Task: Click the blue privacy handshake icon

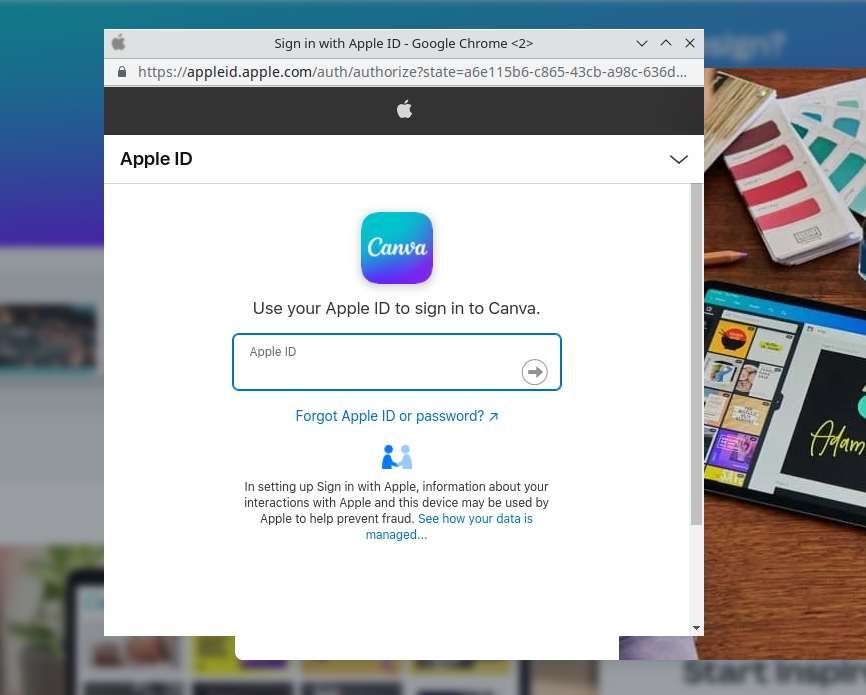Action: coord(397,457)
